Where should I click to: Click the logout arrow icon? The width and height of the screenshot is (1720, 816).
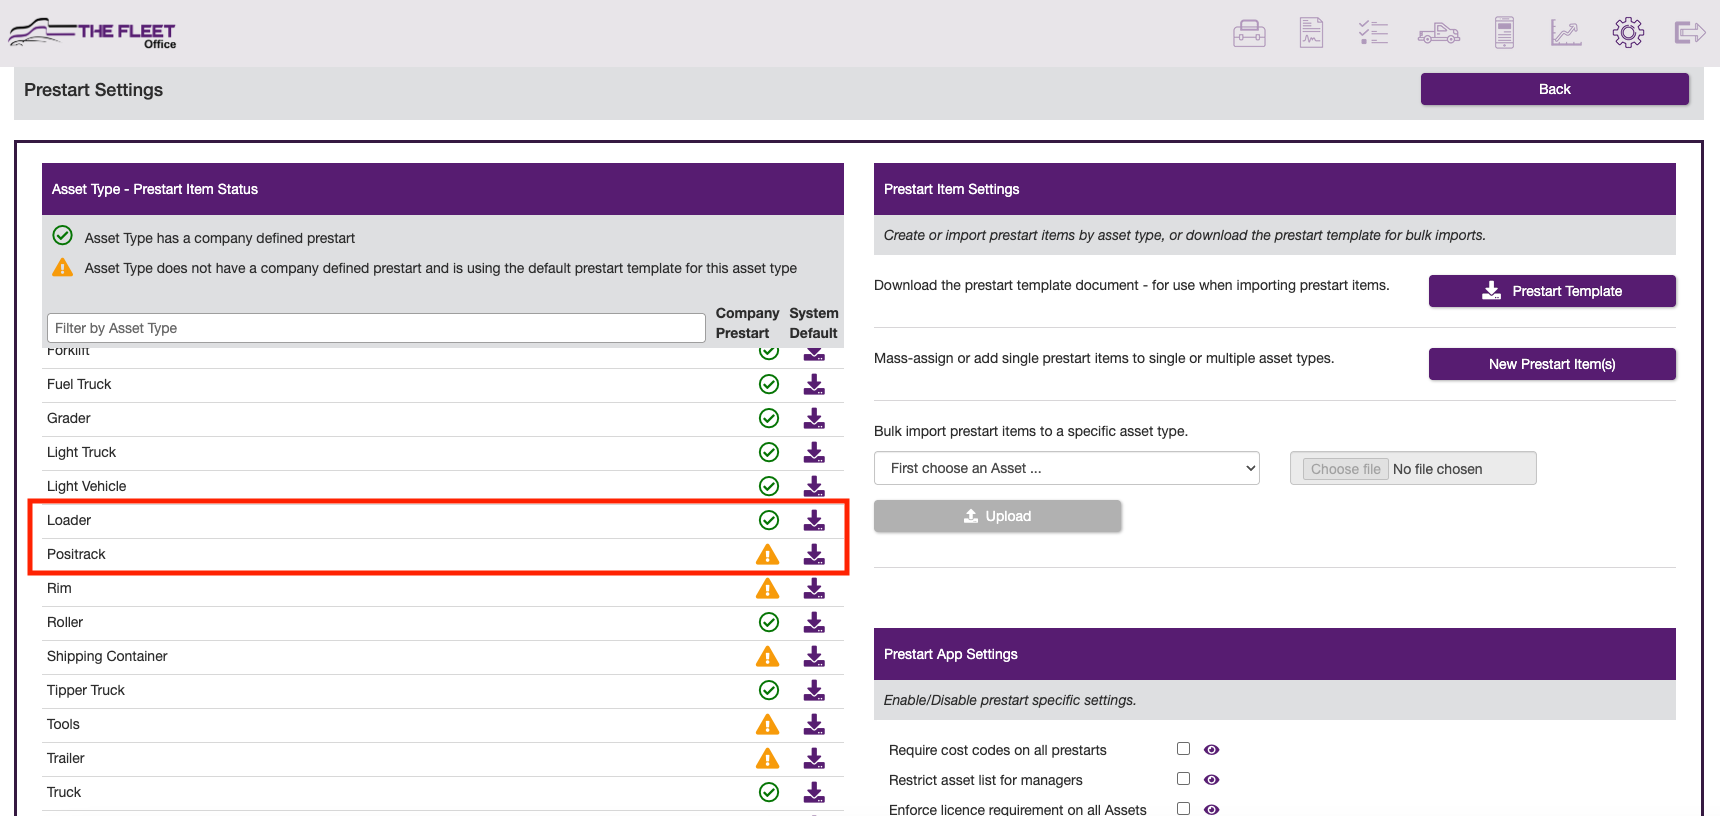click(x=1689, y=33)
